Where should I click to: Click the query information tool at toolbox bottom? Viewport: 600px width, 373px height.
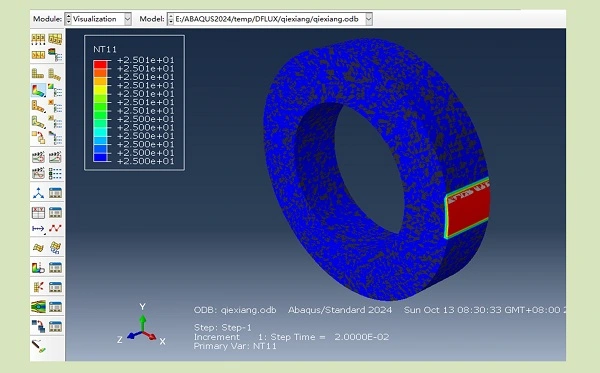38,346
